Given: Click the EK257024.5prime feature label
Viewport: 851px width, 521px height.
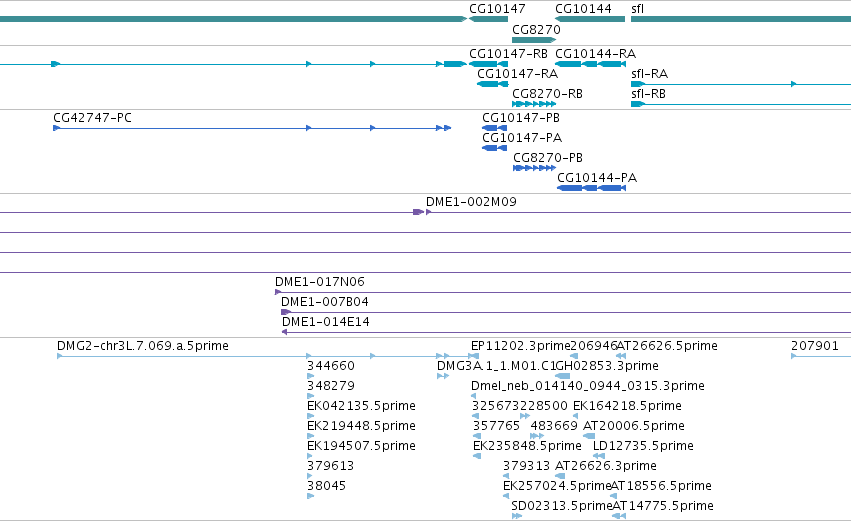Looking at the screenshot, I should (x=557, y=486).
